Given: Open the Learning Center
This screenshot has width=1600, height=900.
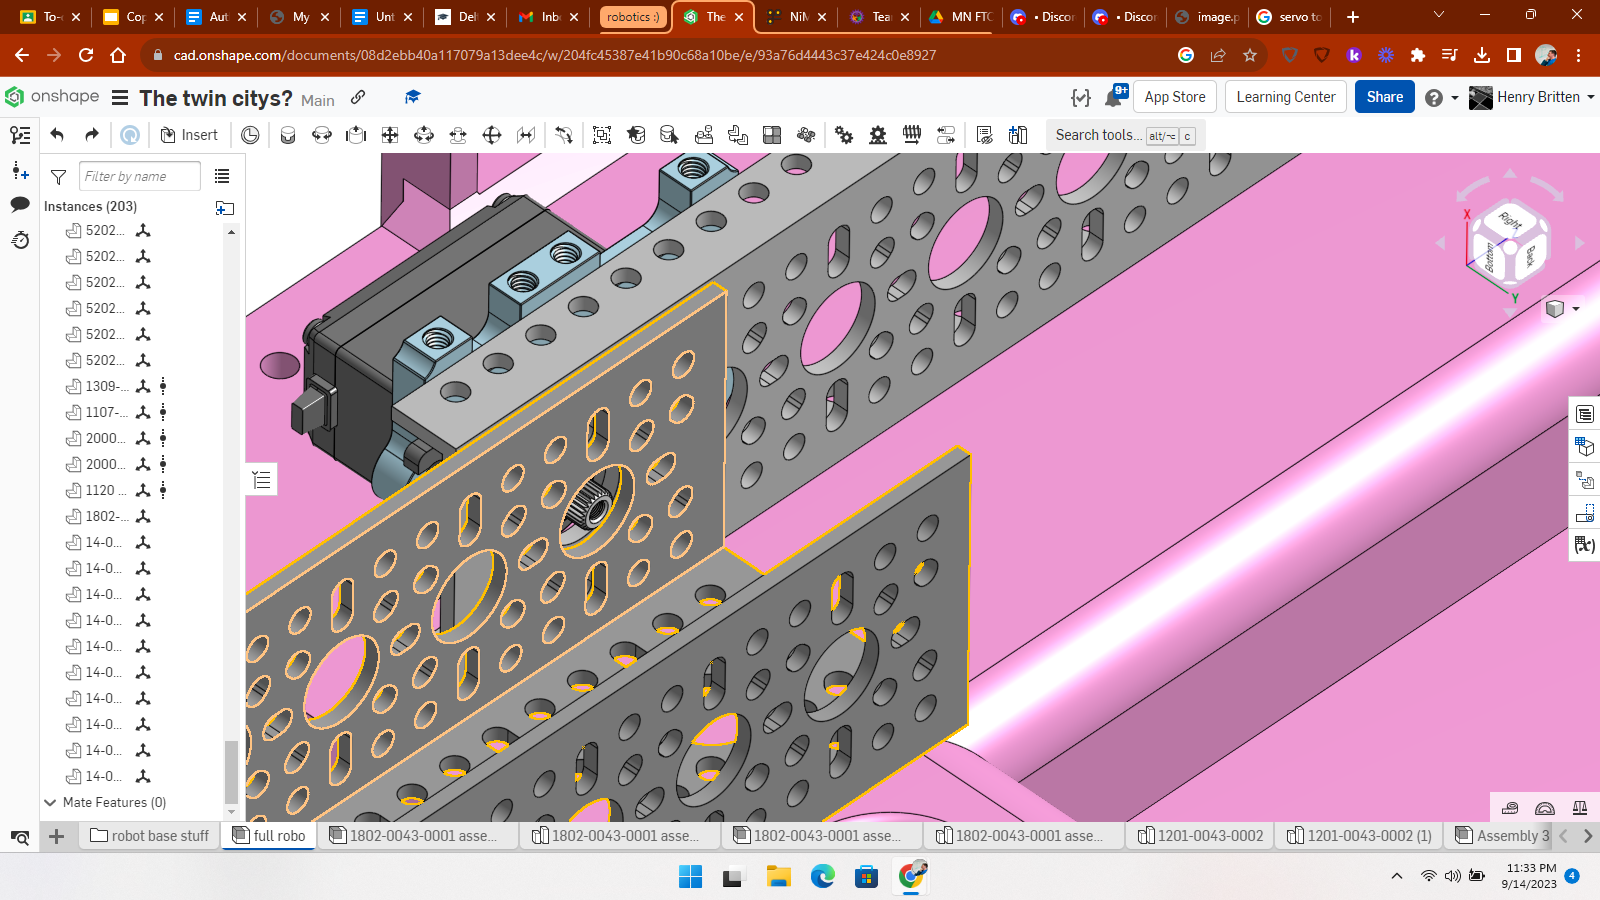Looking at the screenshot, I should click(1286, 97).
